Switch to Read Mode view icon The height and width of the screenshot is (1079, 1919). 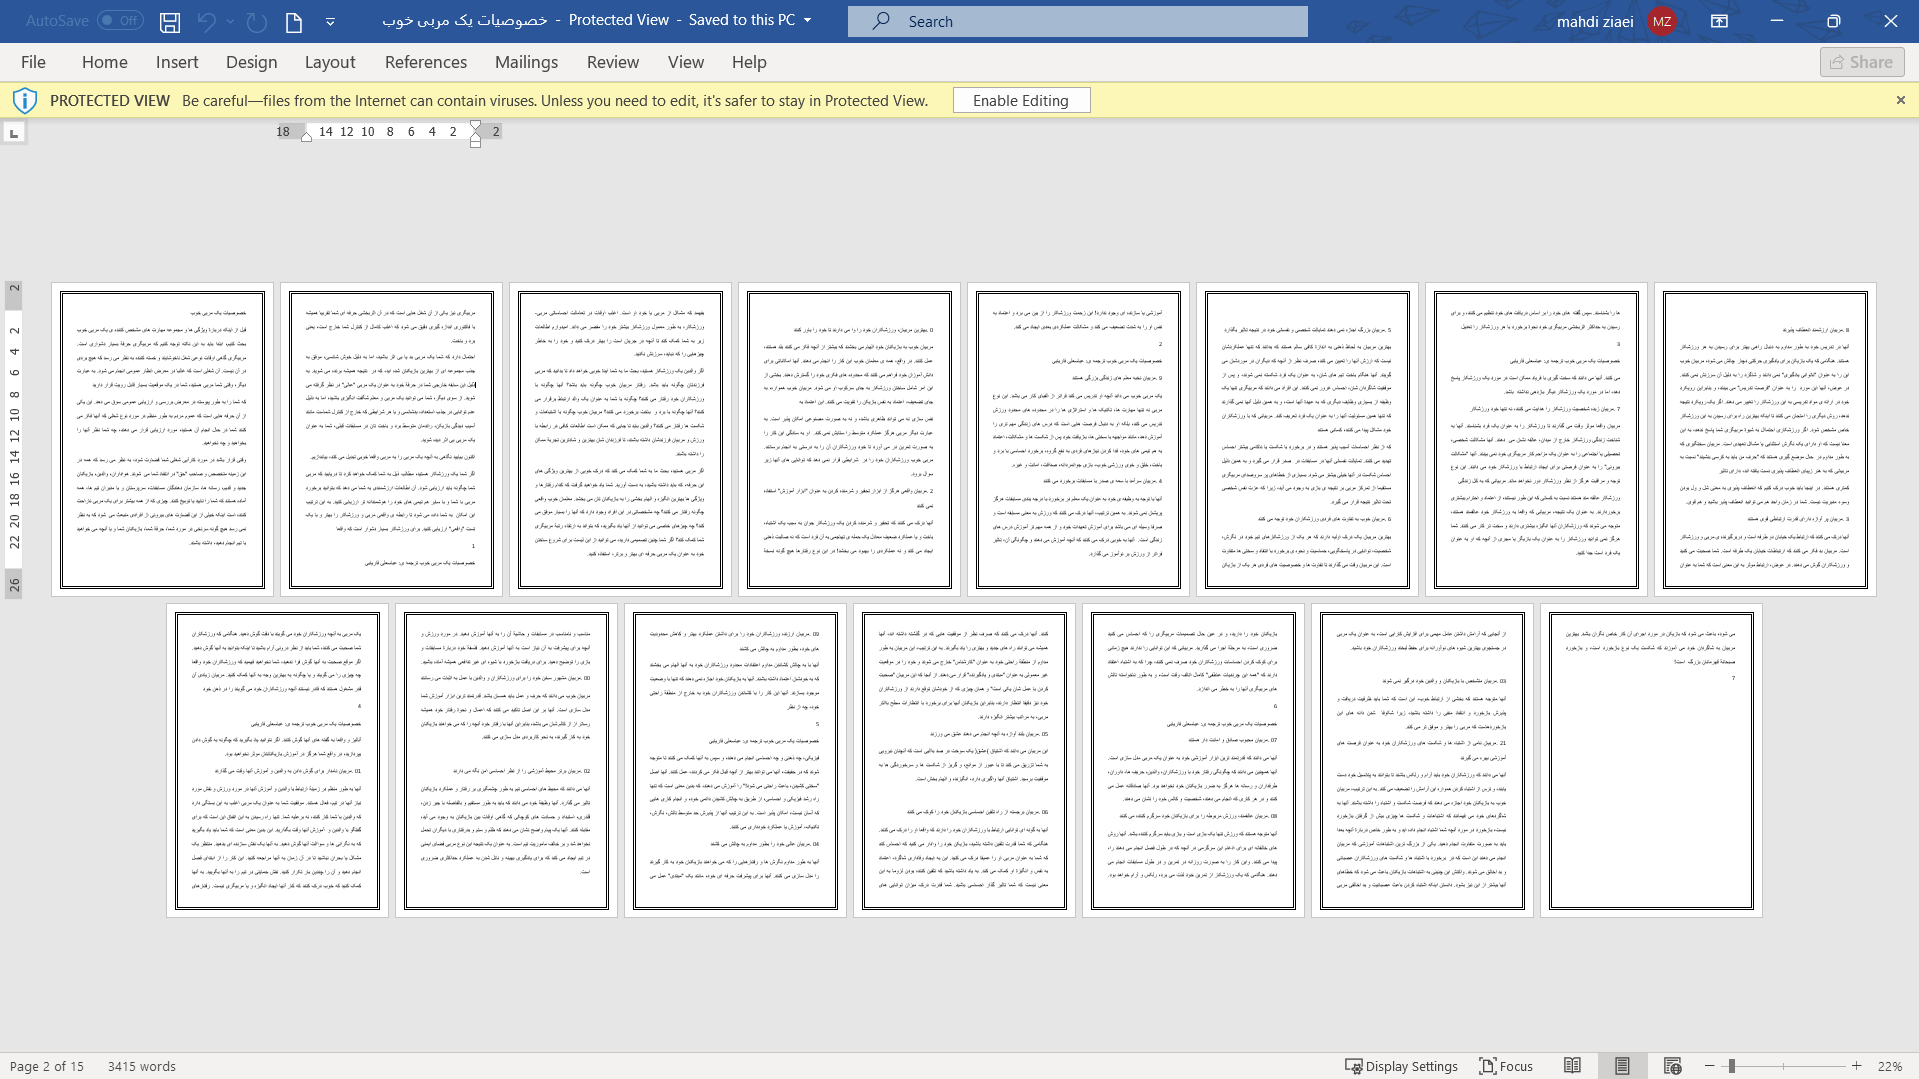[x=1573, y=1066]
